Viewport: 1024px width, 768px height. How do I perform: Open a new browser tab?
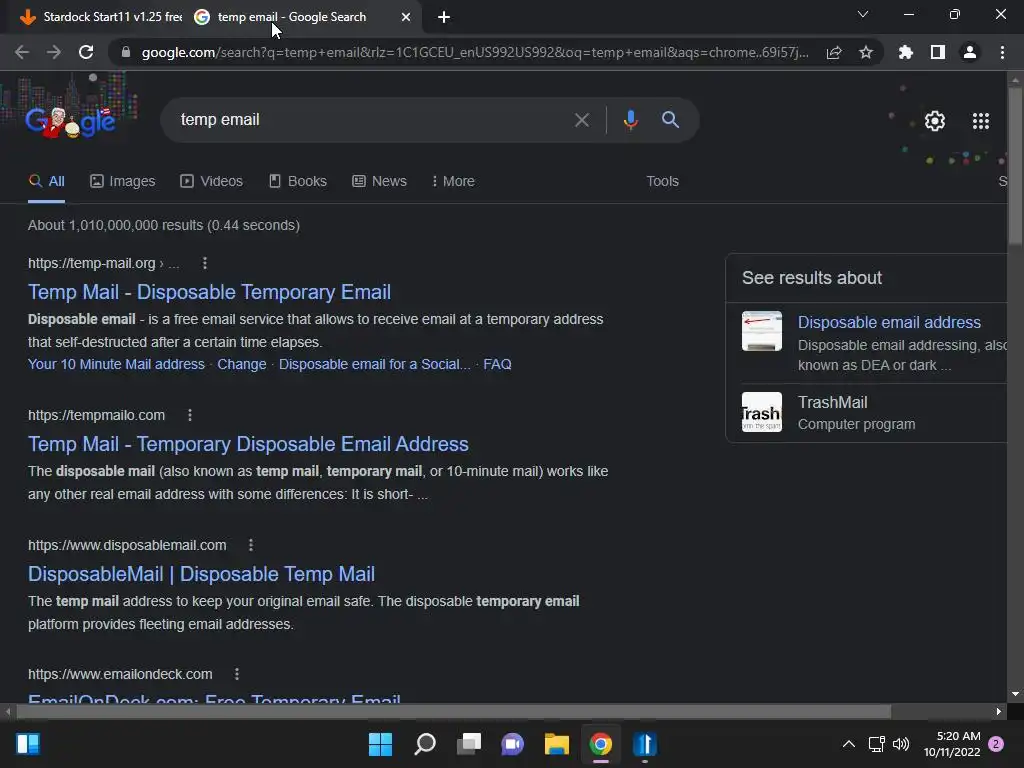pos(444,17)
